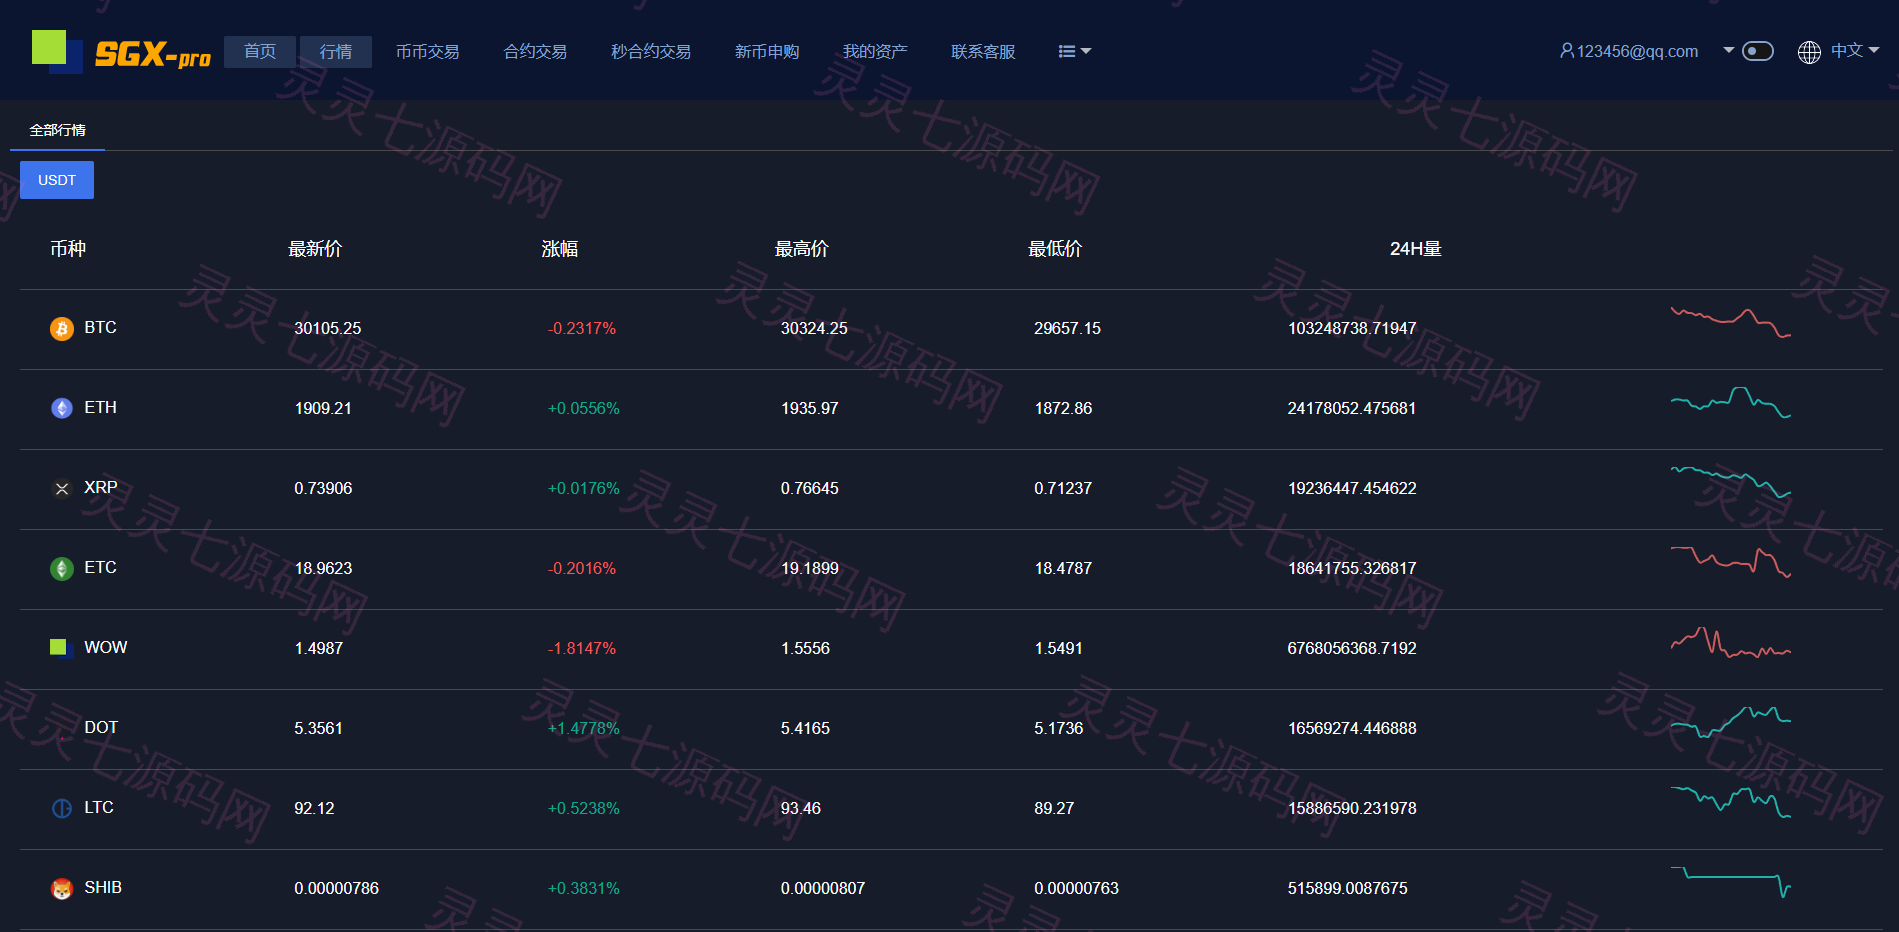
Task: Select the 全部行情 tab
Action: pyautogui.click(x=57, y=131)
